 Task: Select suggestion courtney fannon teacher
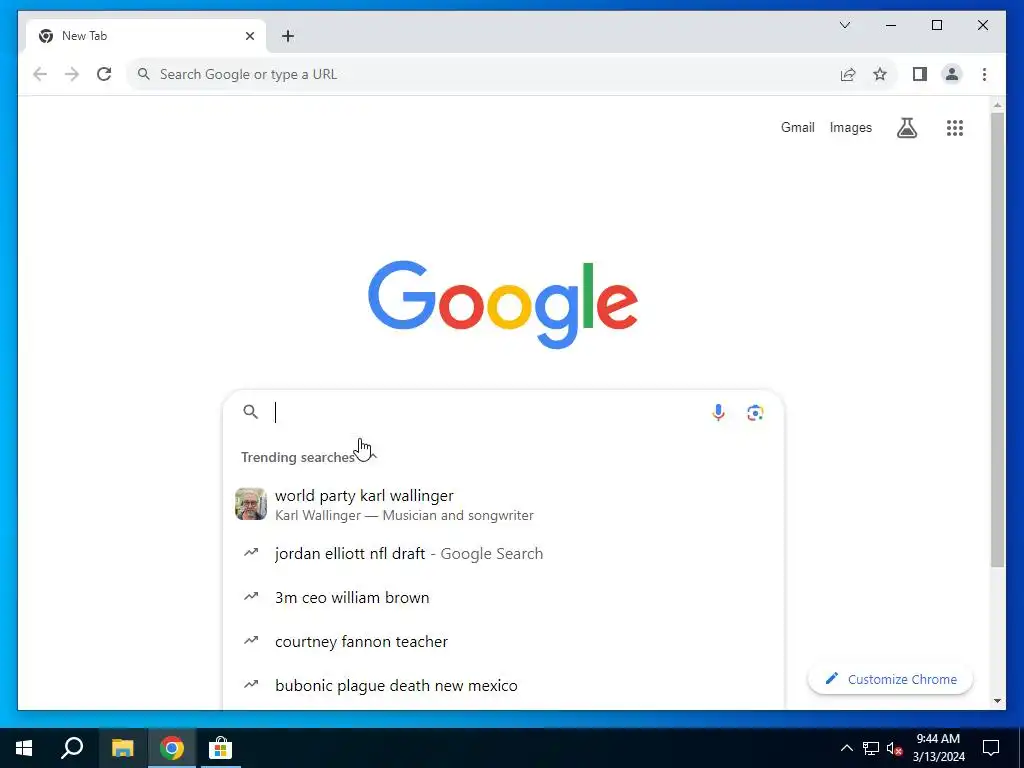(503, 641)
